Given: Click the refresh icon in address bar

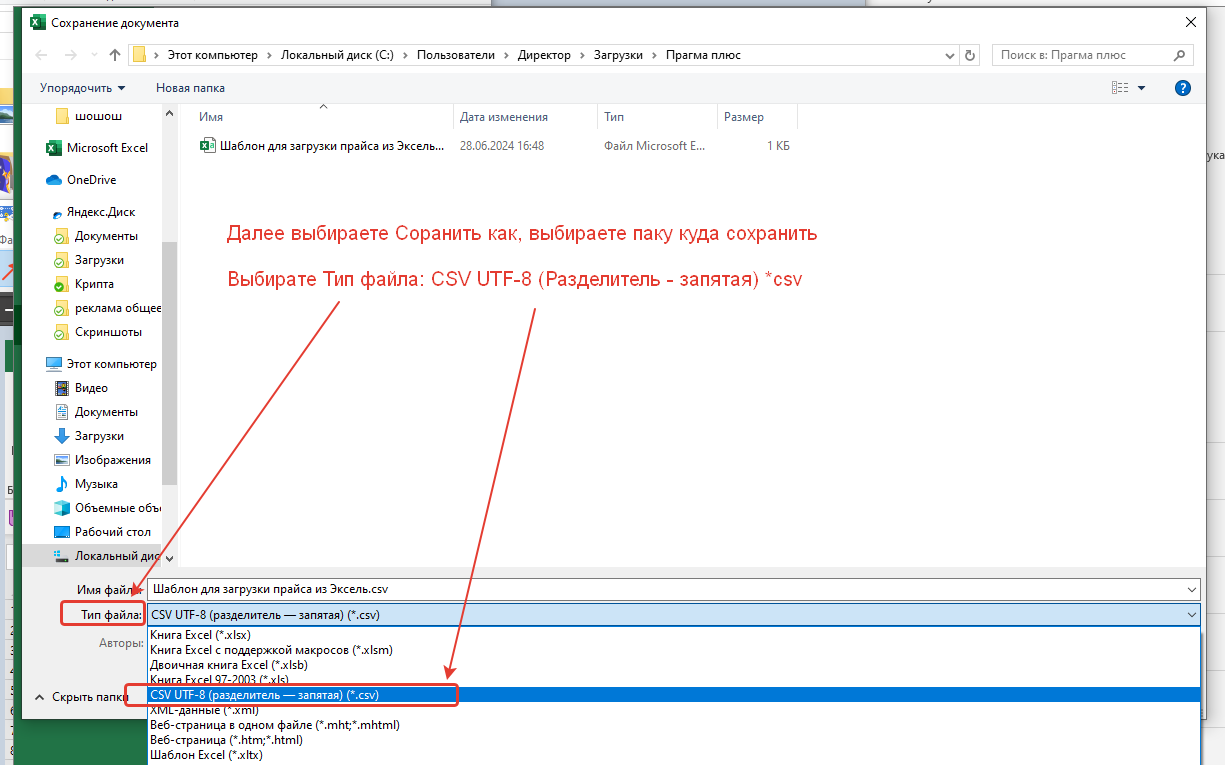Looking at the screenshot, I should click(x=969, y=55).
